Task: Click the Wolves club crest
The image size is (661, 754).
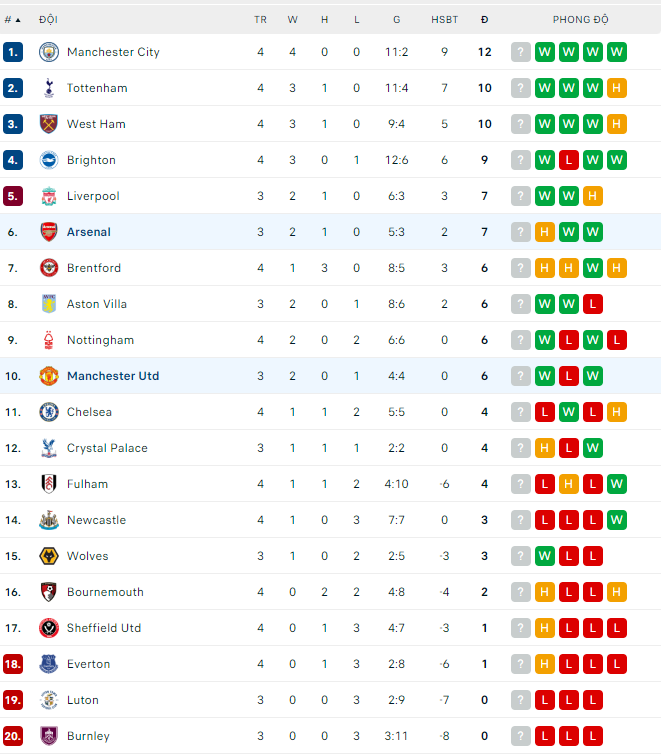Action: (49, 556)
